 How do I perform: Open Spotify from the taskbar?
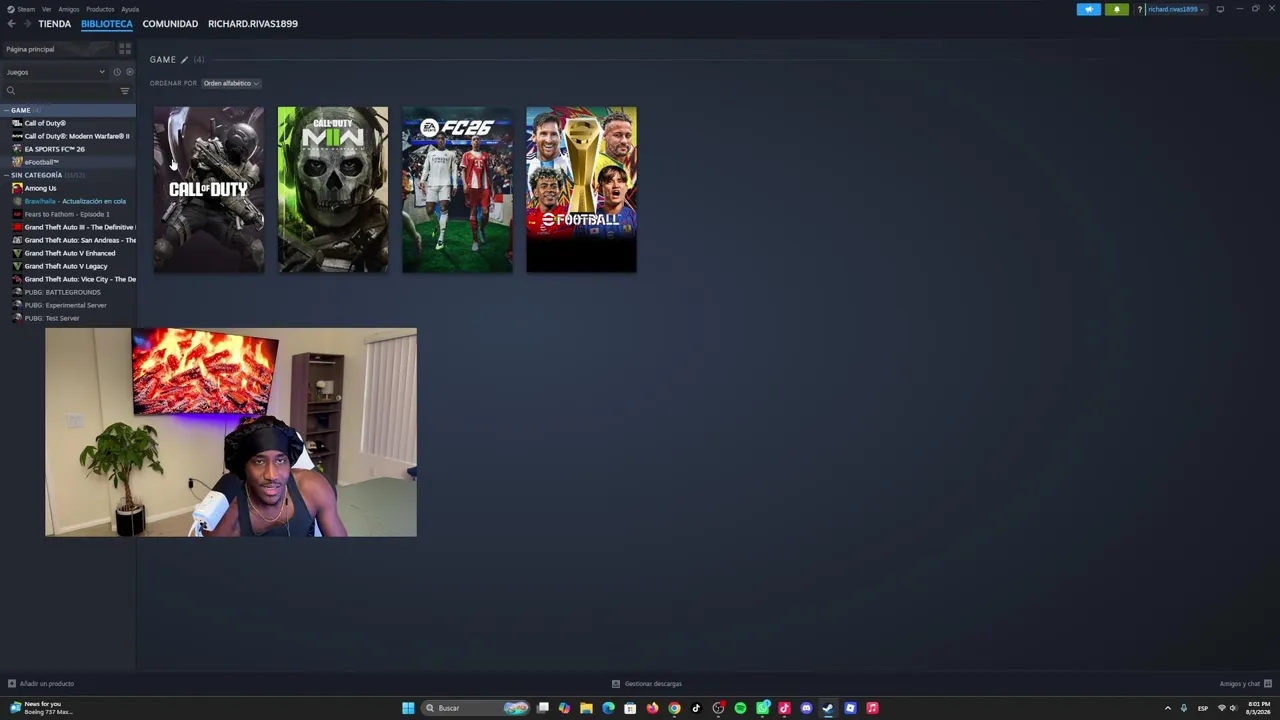tap(740, 708)
